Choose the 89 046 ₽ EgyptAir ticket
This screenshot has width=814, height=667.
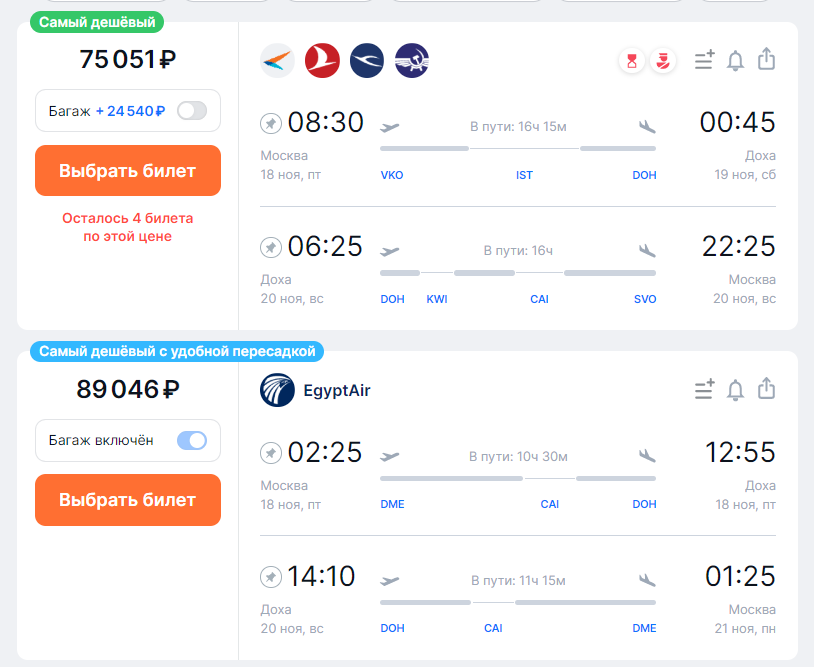128,500
